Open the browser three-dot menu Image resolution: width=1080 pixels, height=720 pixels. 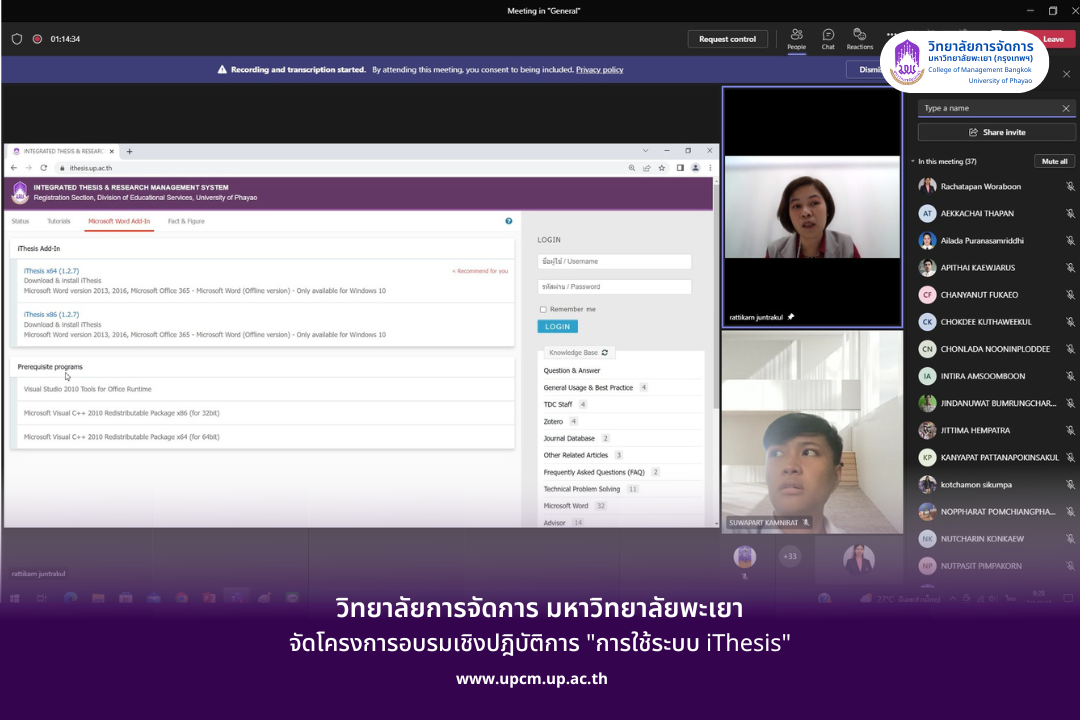(710, 167)
